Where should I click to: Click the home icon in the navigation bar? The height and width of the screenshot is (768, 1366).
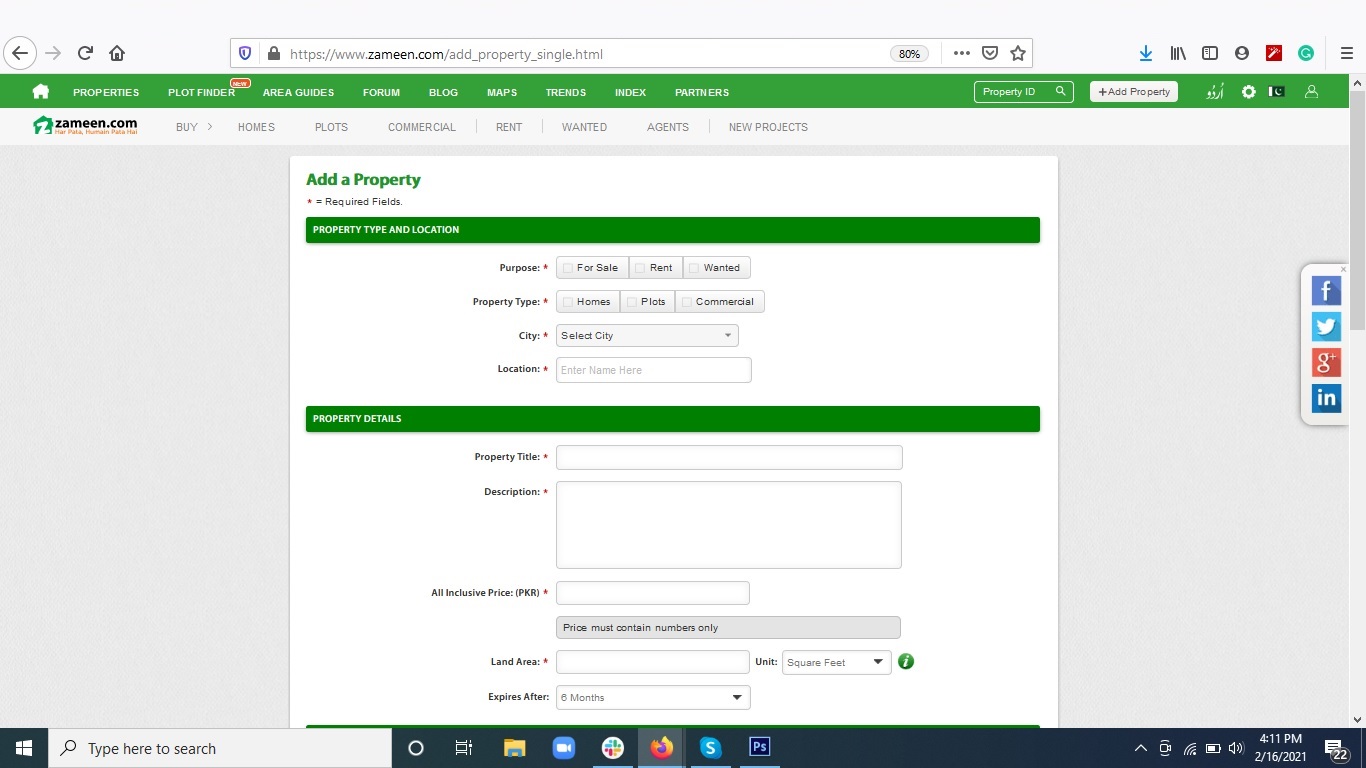pos(40,91)
